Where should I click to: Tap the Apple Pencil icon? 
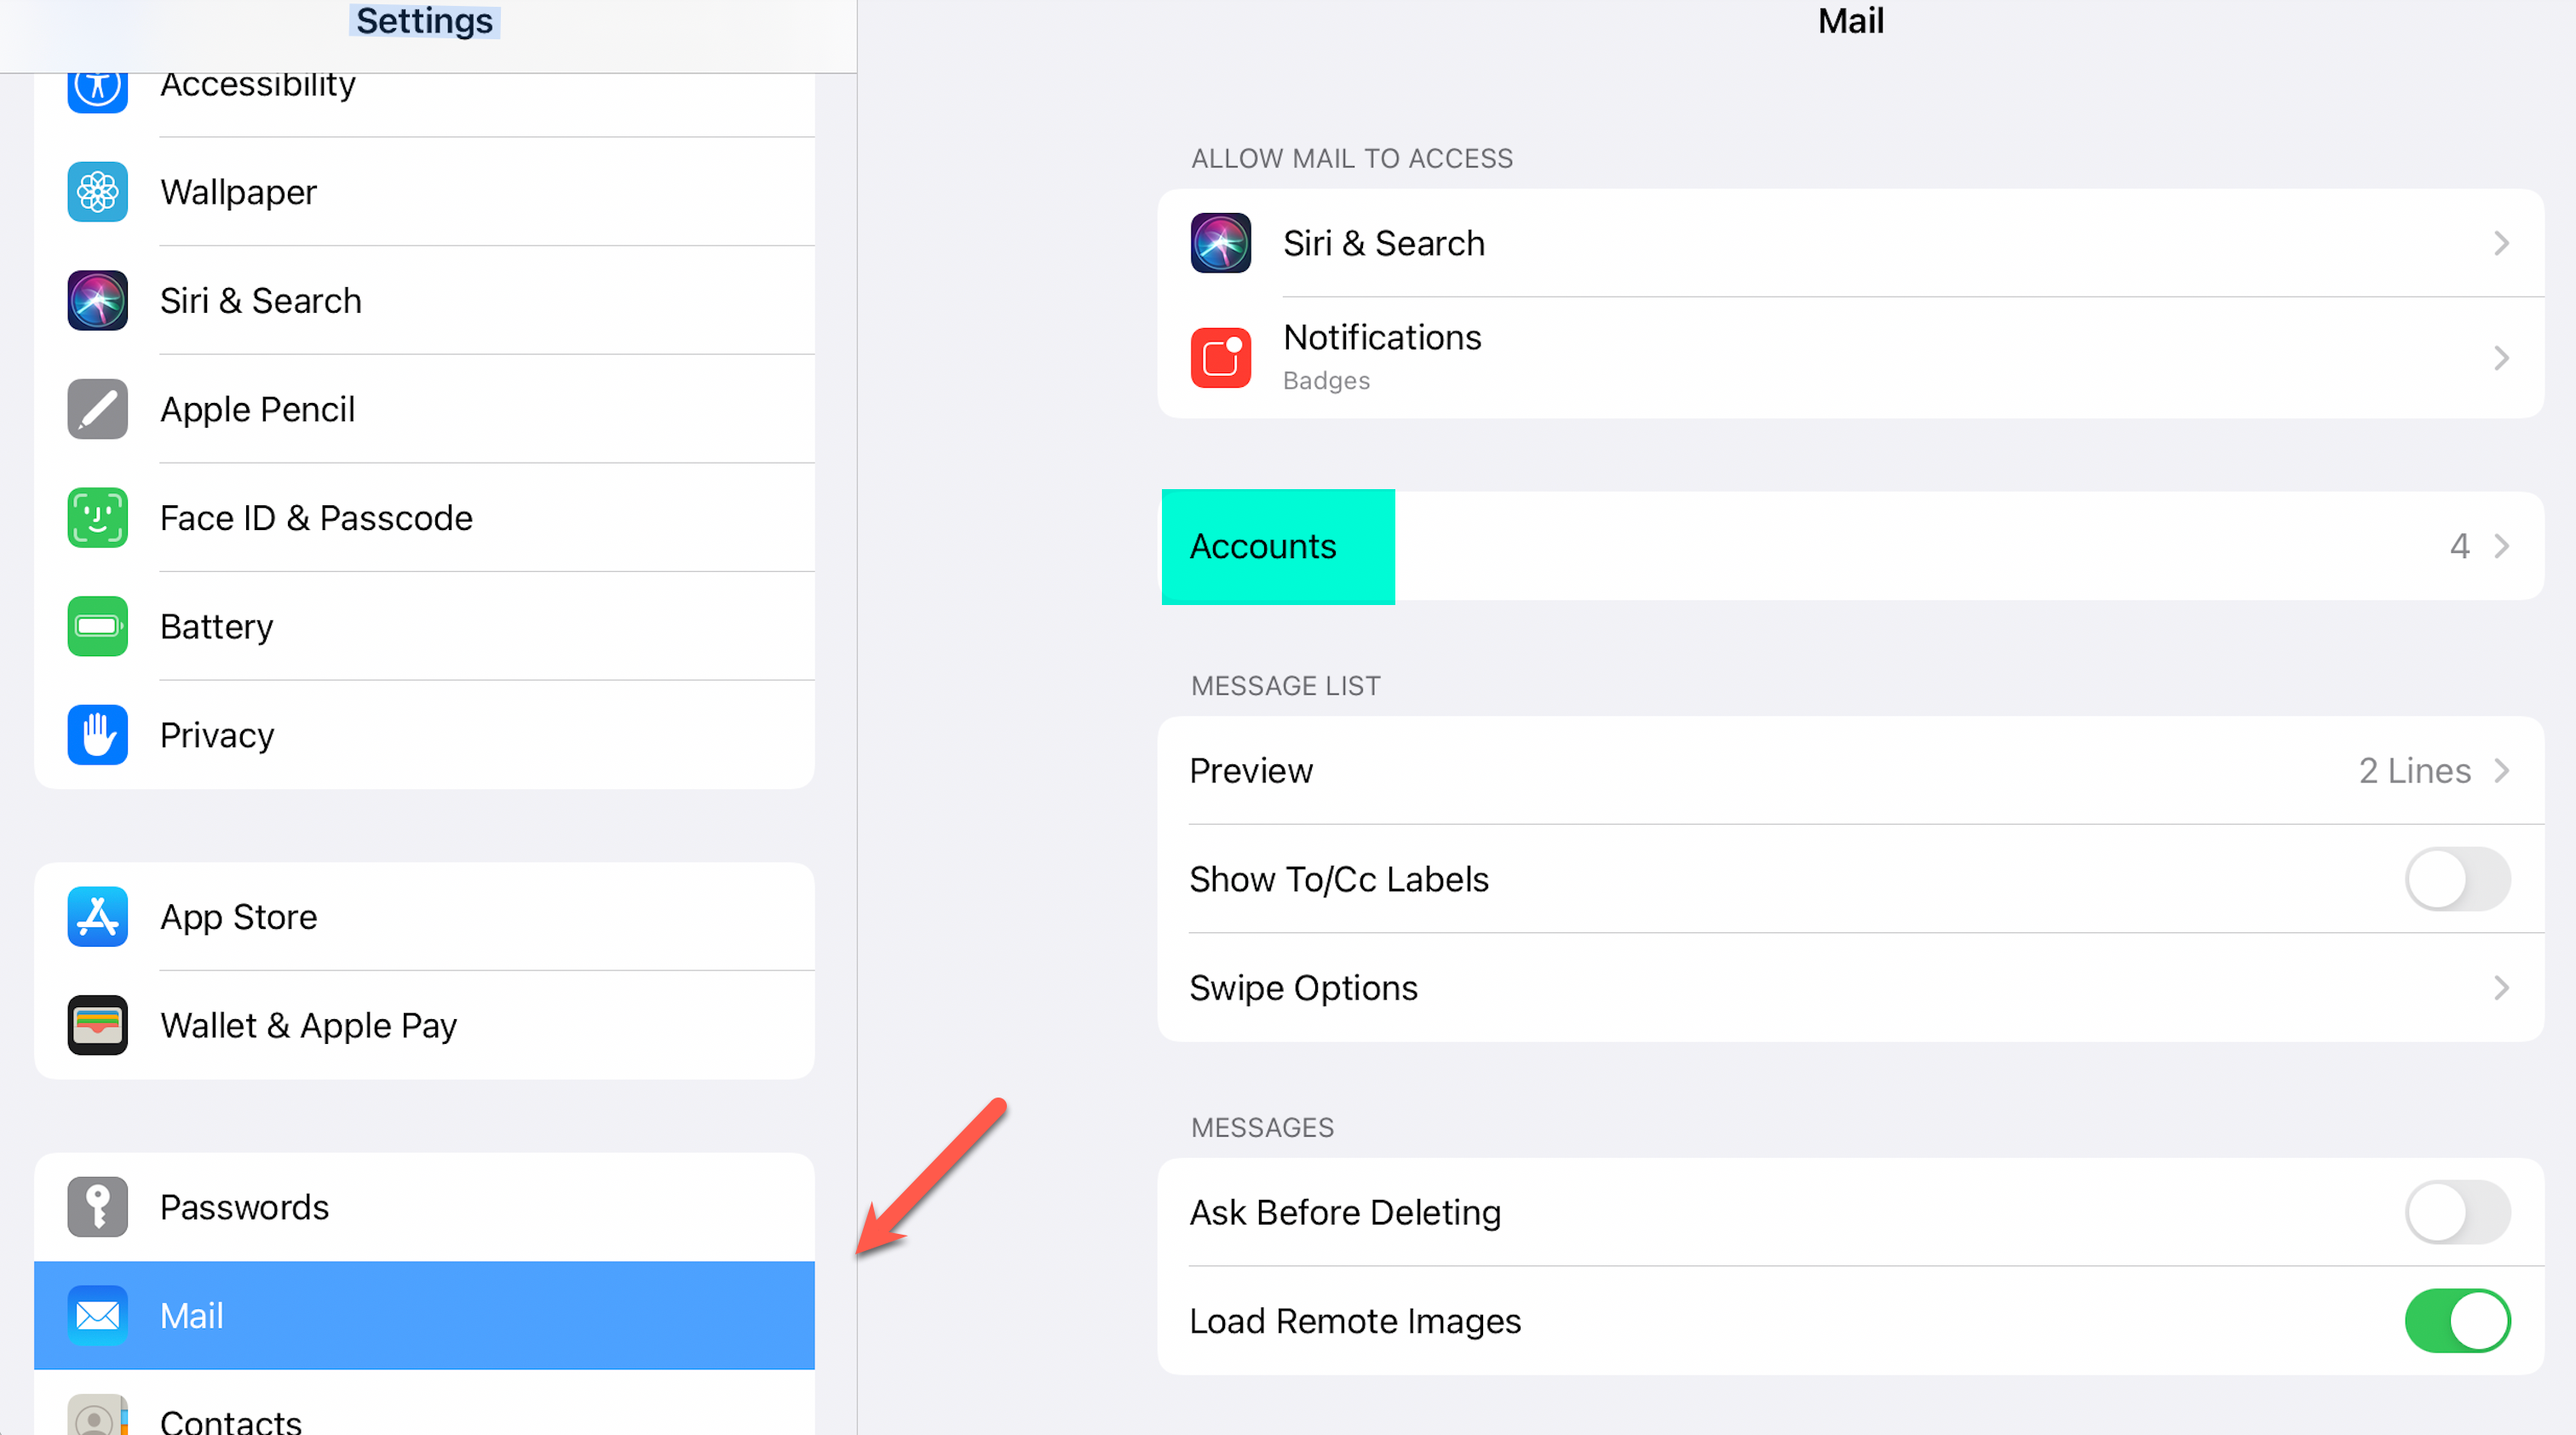coord(97,409)
